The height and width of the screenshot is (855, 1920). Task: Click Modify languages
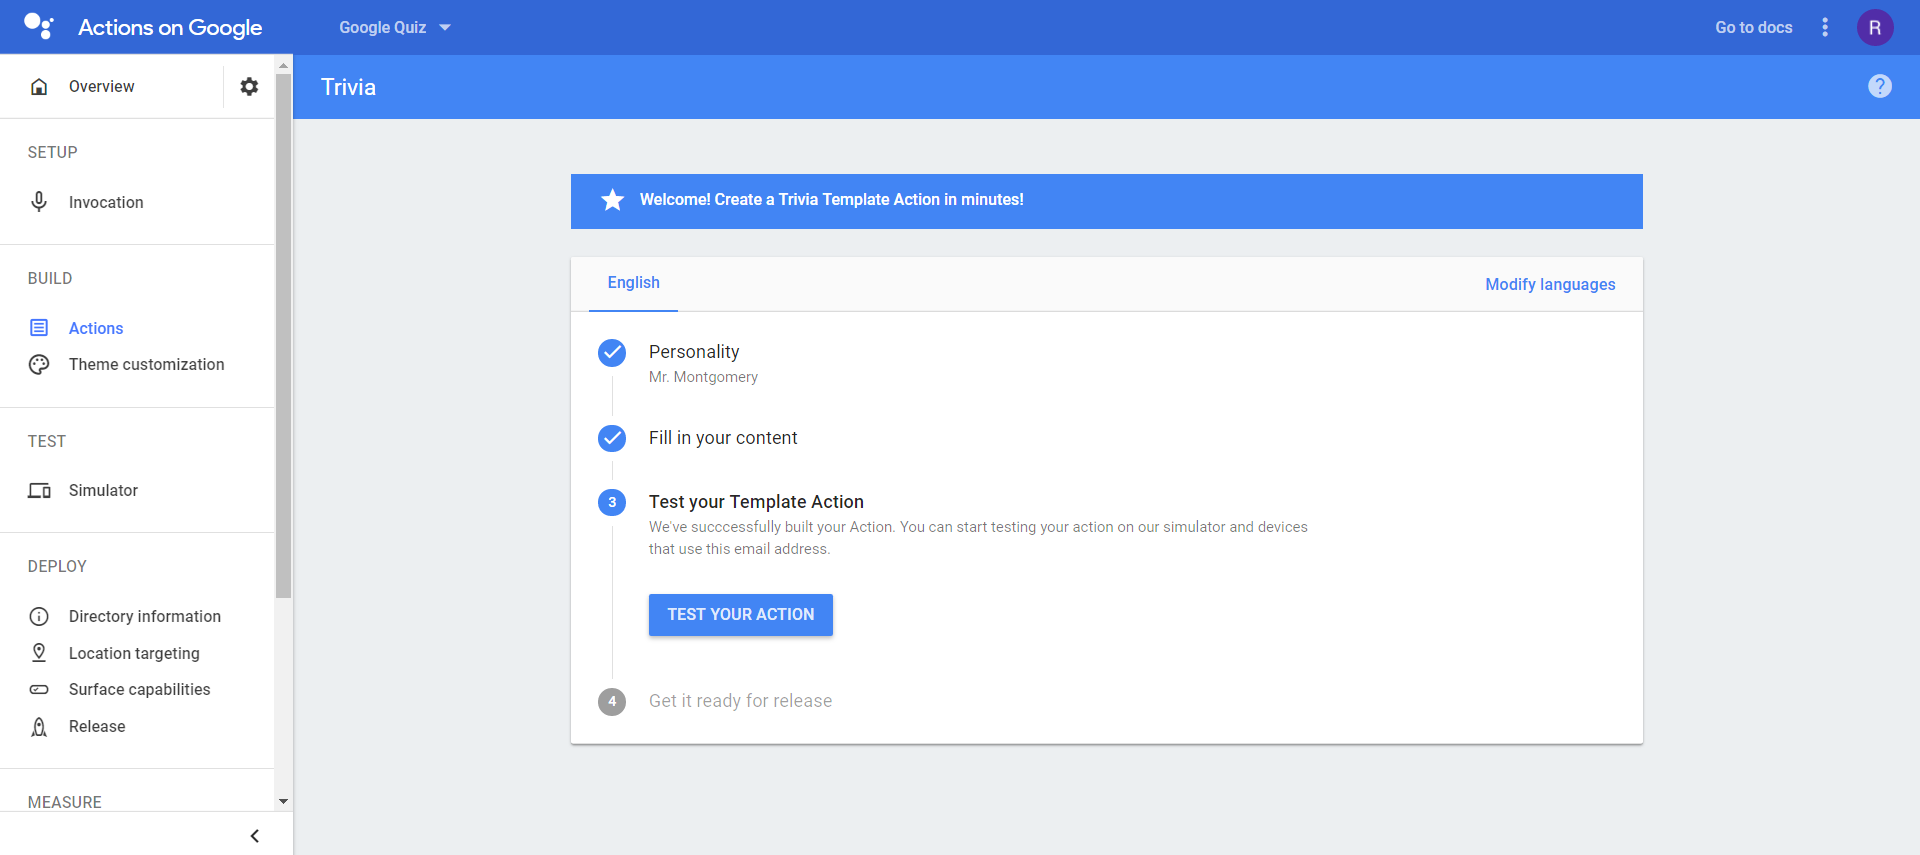[1550, 284]
